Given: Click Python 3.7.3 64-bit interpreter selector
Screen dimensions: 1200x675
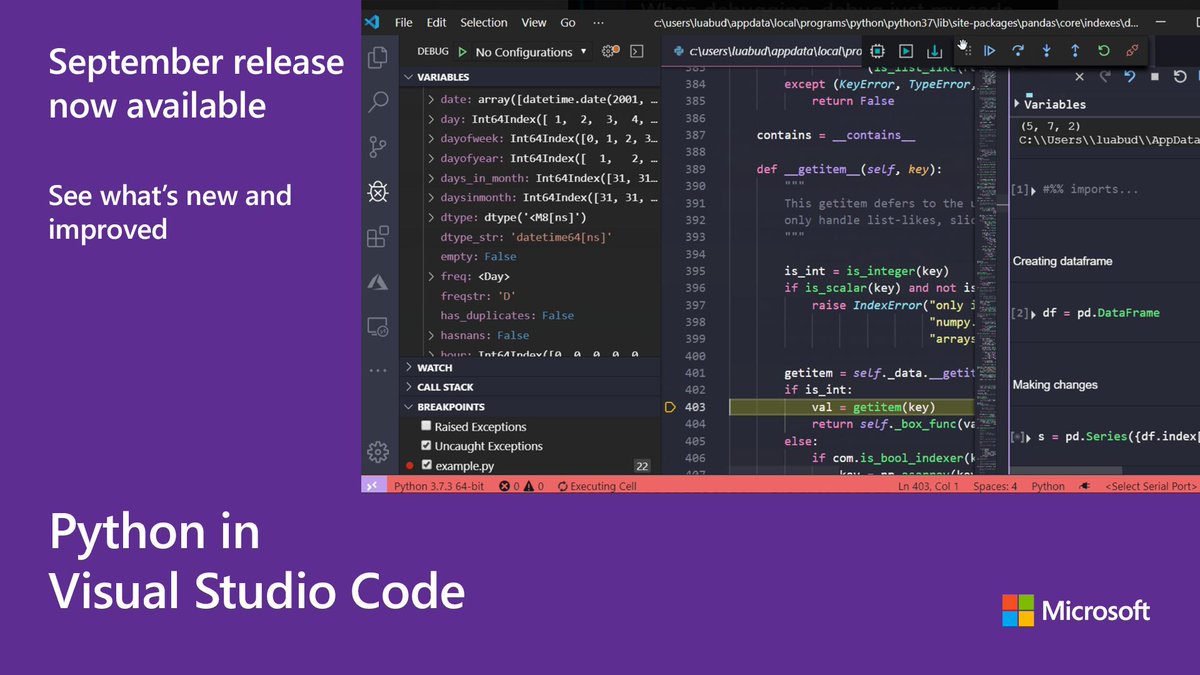Looking at the screenshot, I should coord(439,486).
